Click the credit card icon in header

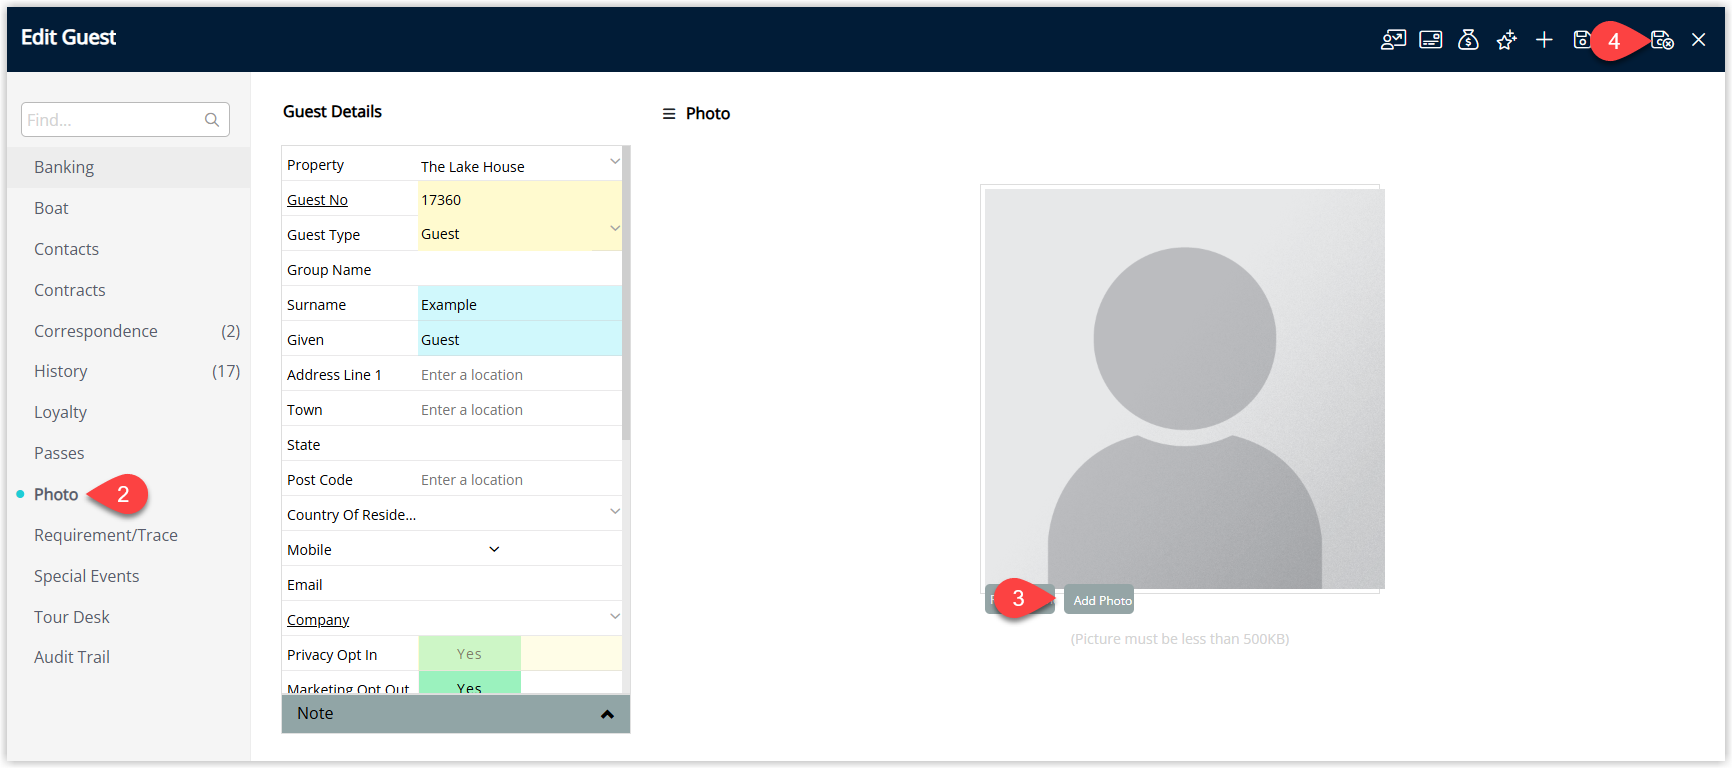click(1431, 40)
